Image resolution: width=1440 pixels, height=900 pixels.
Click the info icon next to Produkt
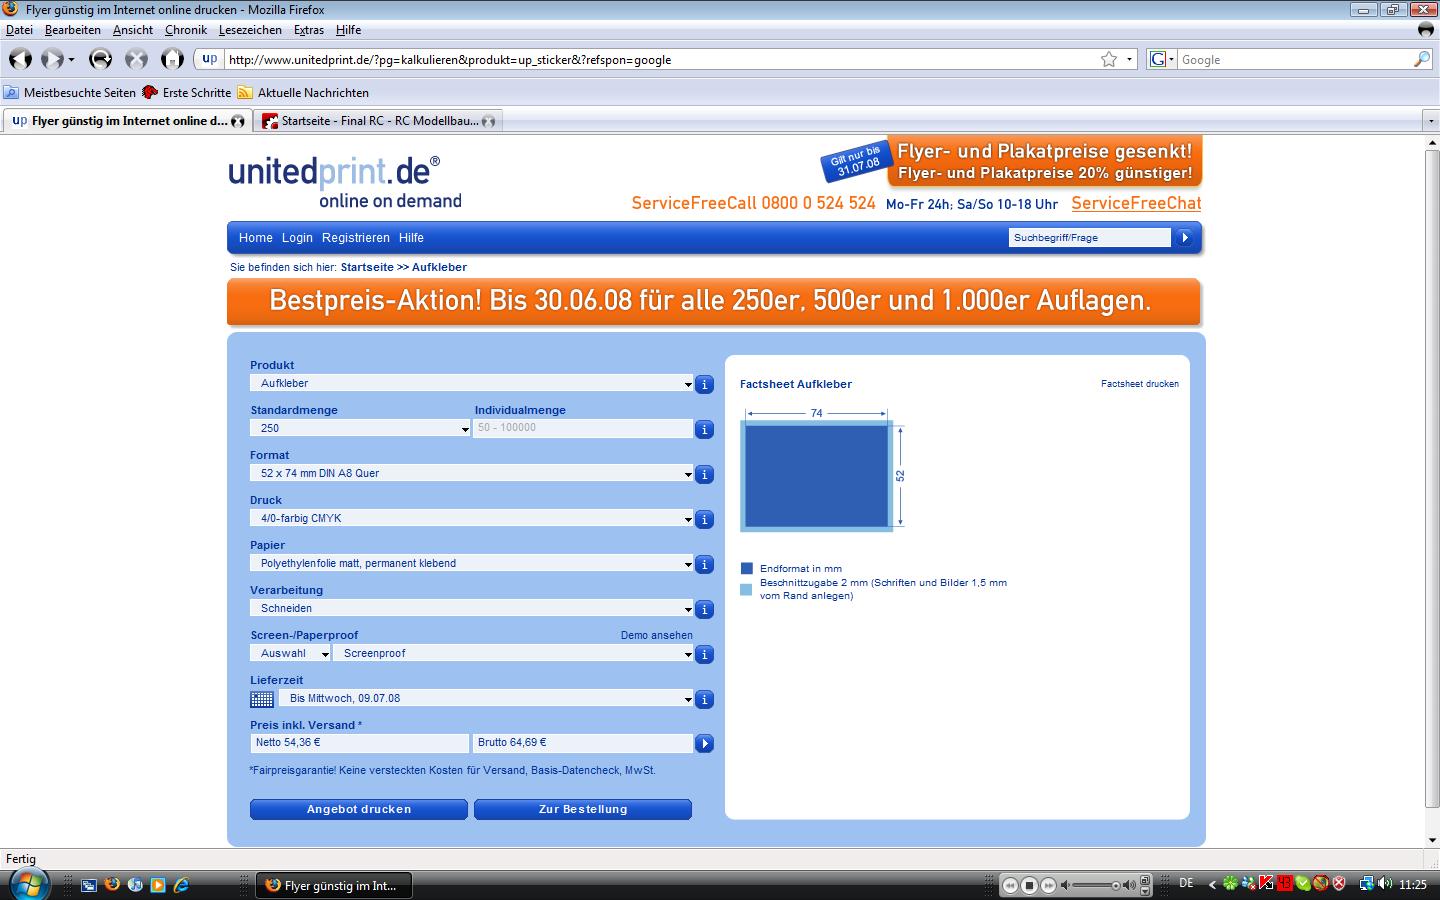(704, 384)
